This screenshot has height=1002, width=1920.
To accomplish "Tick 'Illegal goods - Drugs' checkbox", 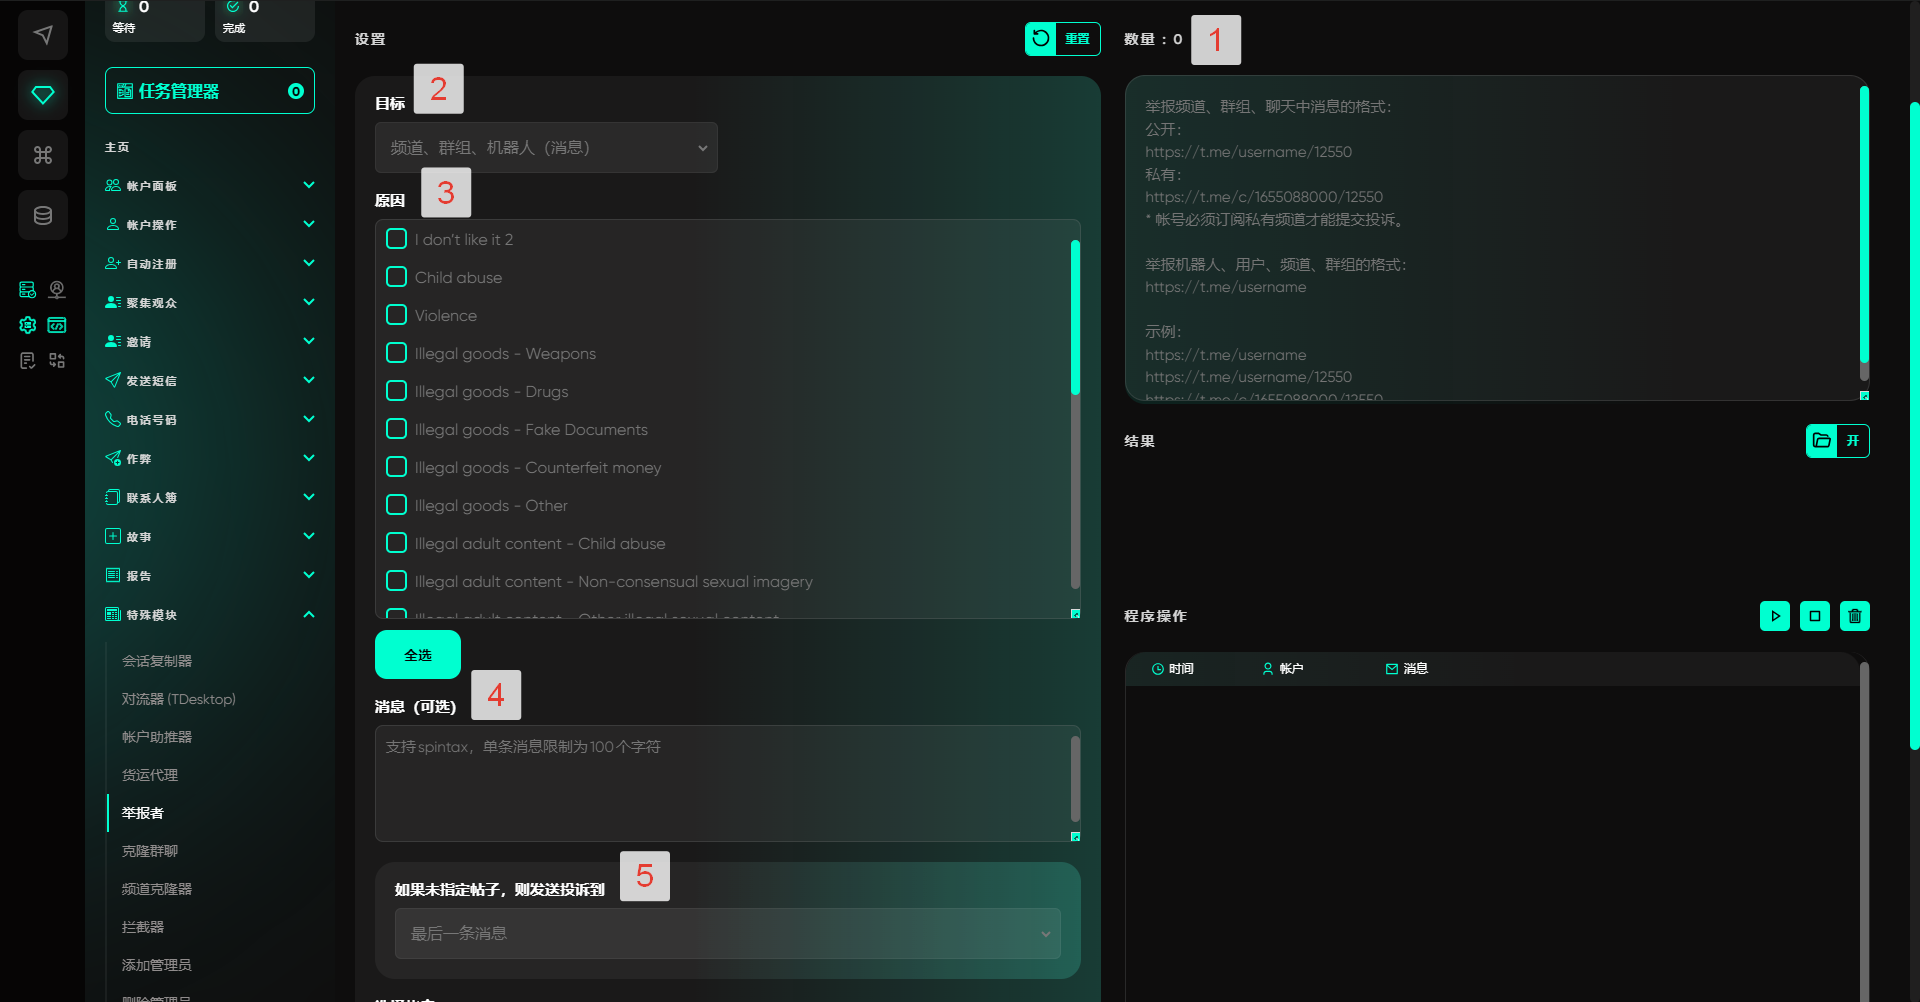I will 397,391.
